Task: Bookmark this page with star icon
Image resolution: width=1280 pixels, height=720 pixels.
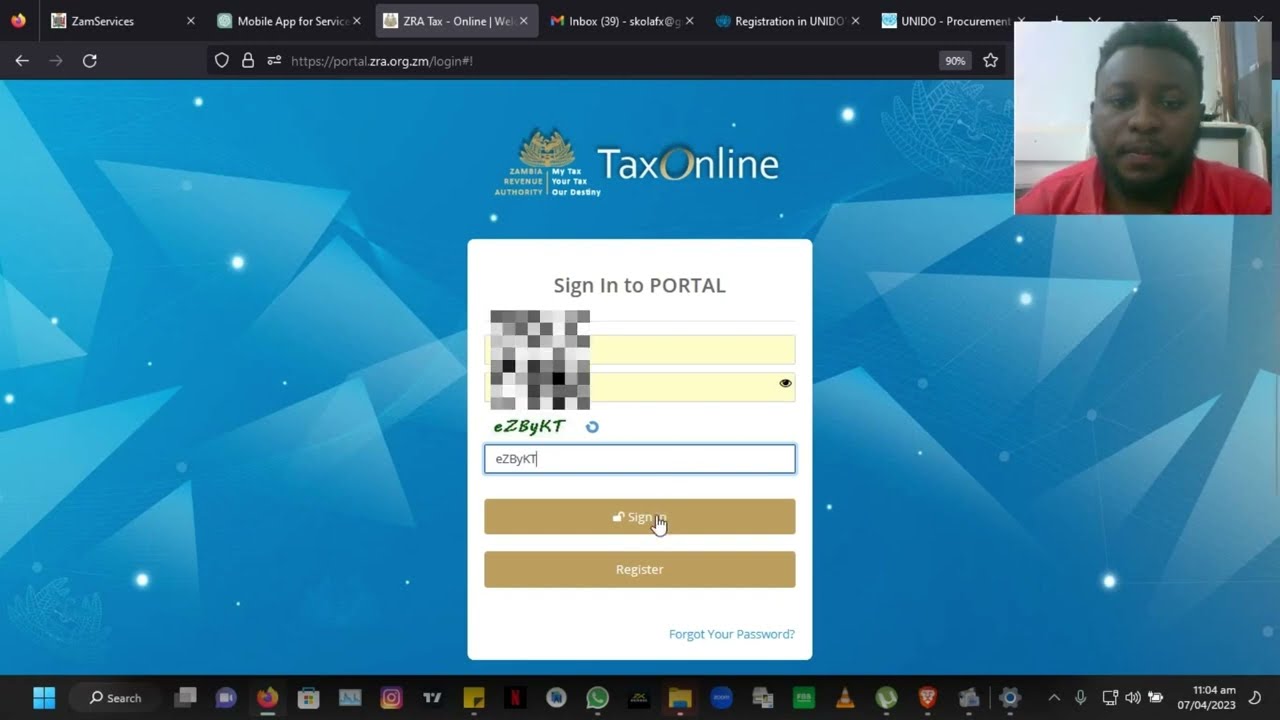Action: click(990, 61)
